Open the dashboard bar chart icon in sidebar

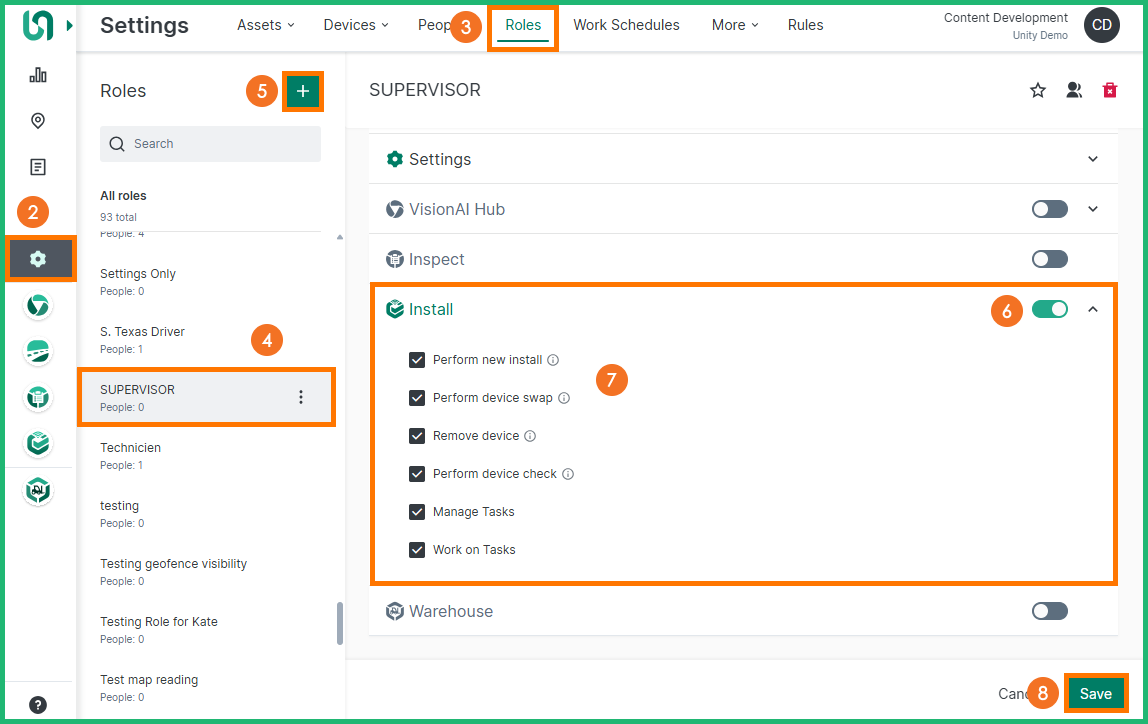pyautogui.click(x=38, y=75)
